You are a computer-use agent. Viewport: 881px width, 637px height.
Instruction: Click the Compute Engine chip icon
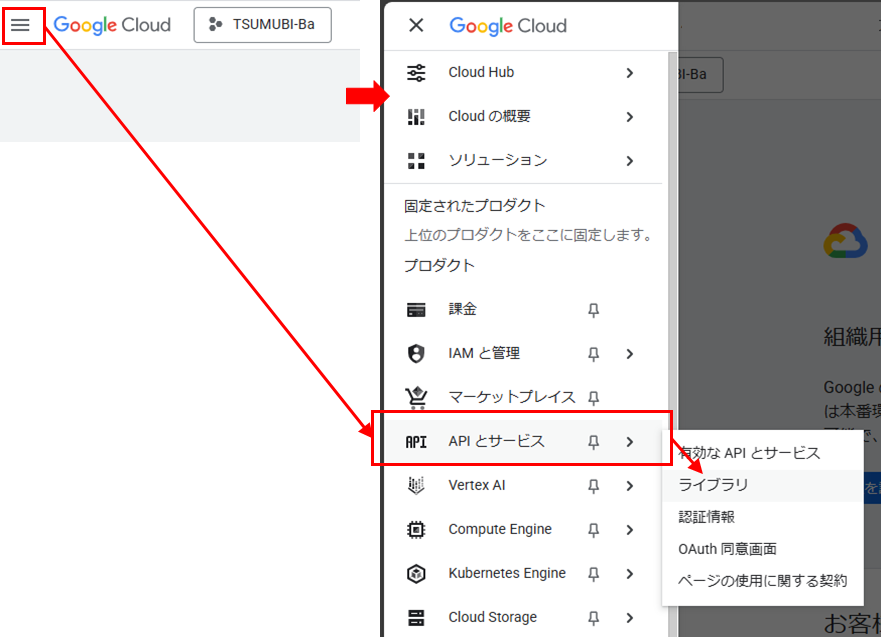(416, 530)
